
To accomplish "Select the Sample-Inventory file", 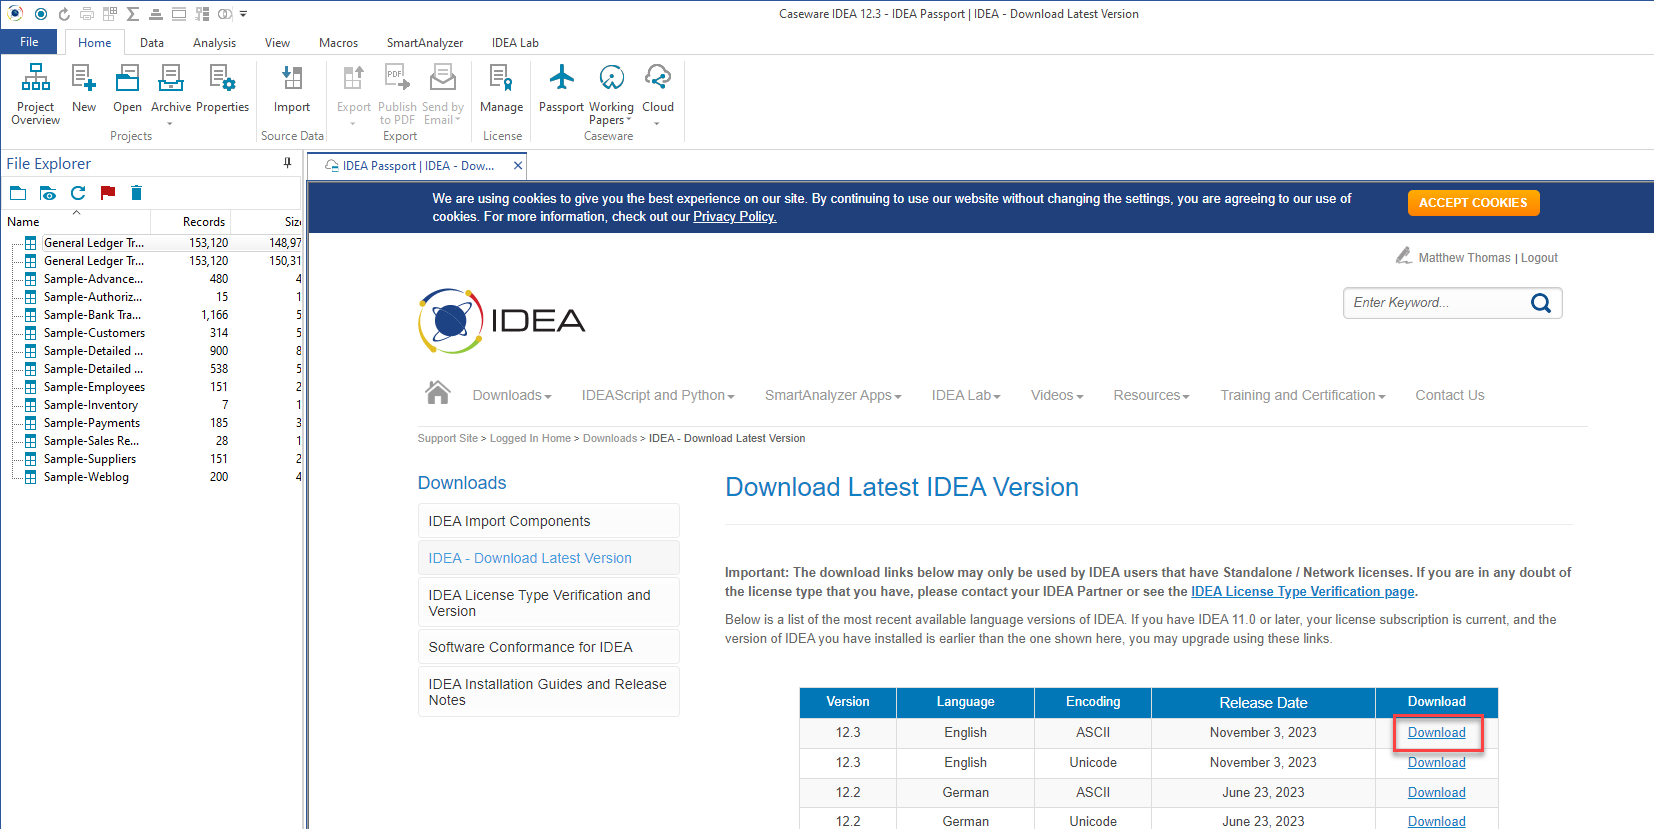I will (91, 405).
